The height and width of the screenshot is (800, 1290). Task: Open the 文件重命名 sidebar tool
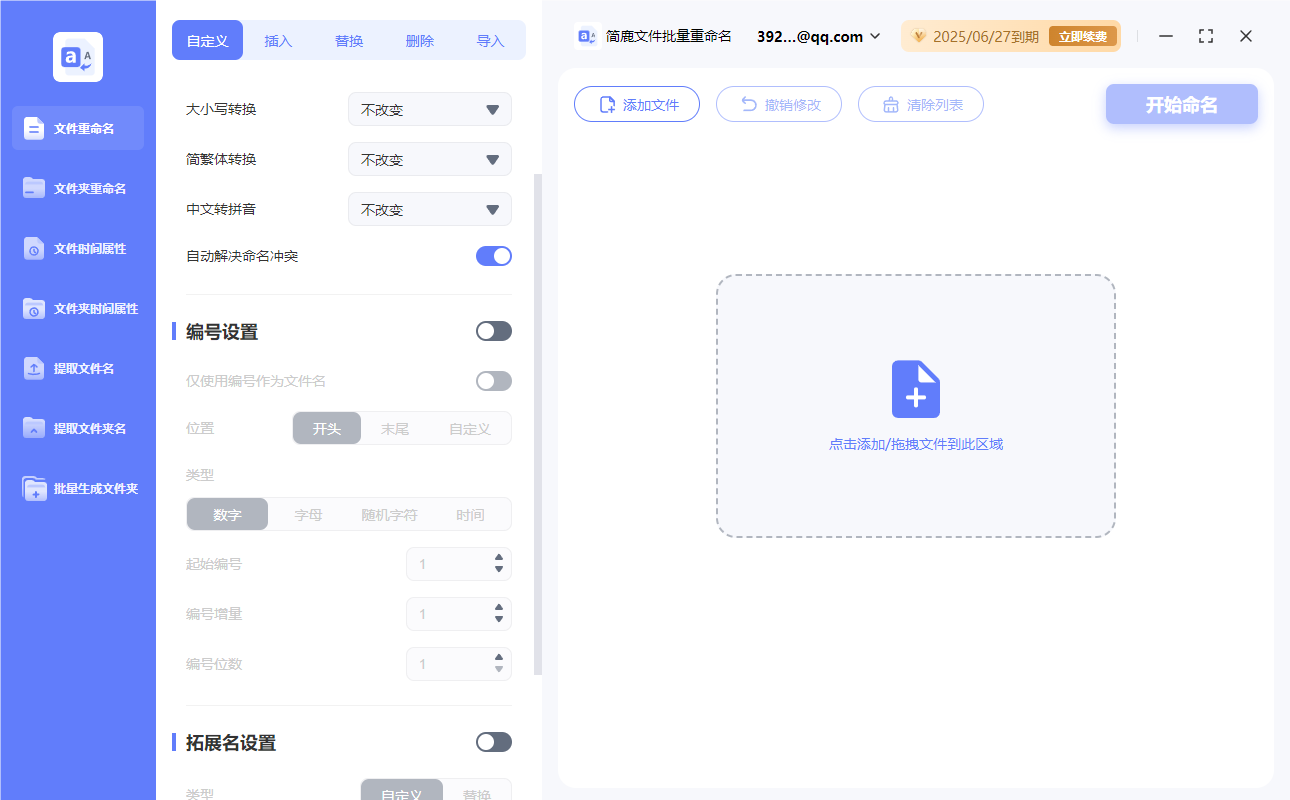pyautogui.click(x=77, y=128)
